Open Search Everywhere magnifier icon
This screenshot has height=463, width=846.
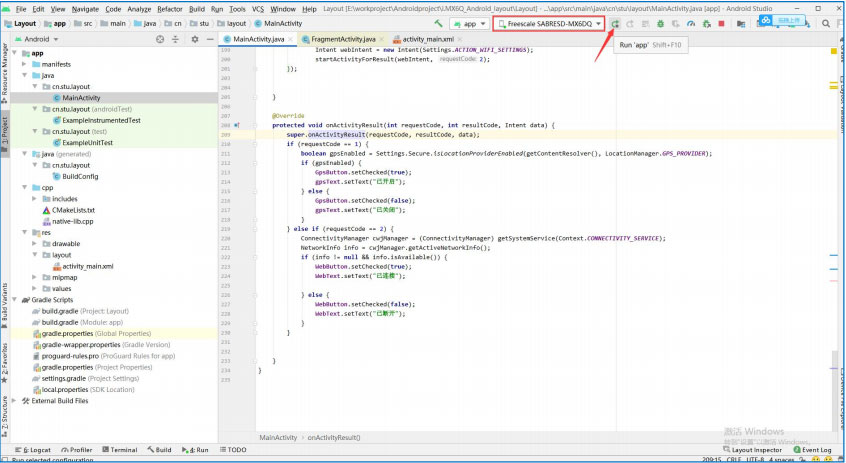(x=825, y=23)
